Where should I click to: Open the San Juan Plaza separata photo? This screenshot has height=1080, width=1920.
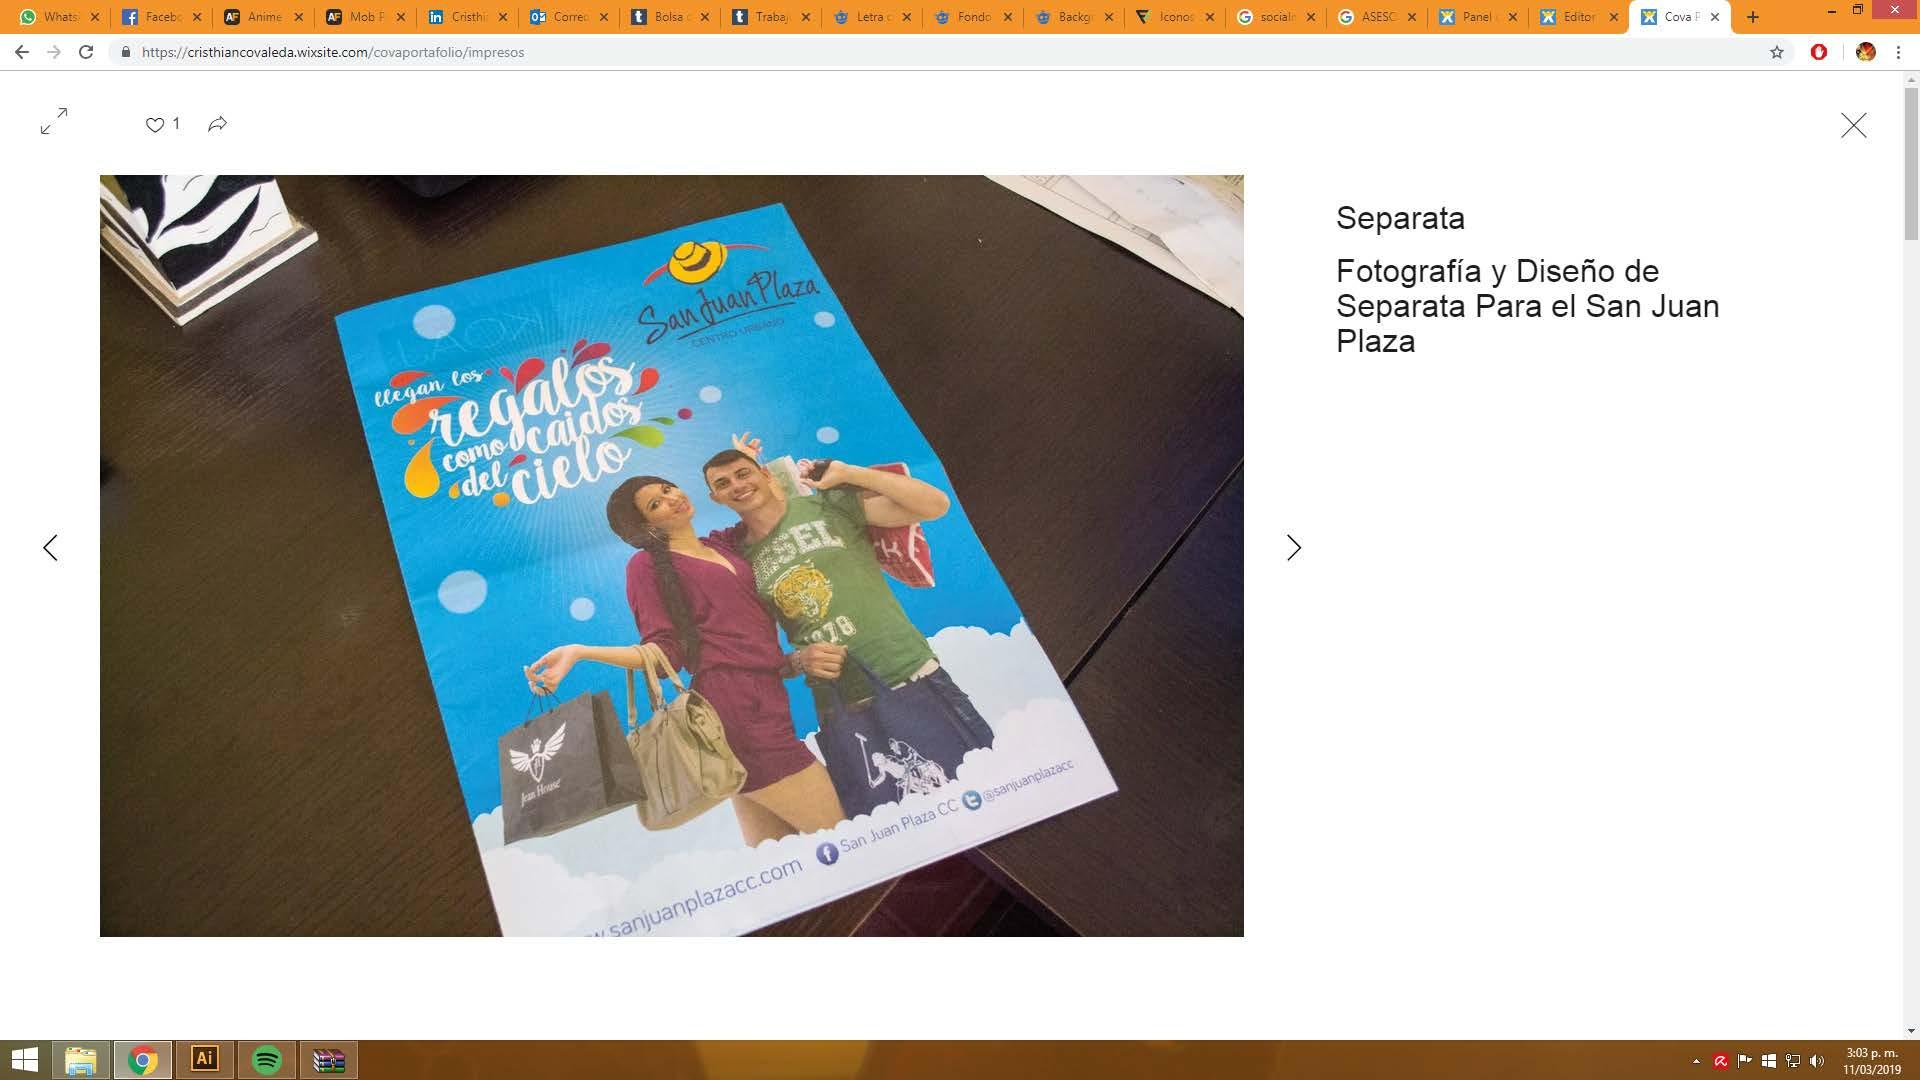pos(672,556)
